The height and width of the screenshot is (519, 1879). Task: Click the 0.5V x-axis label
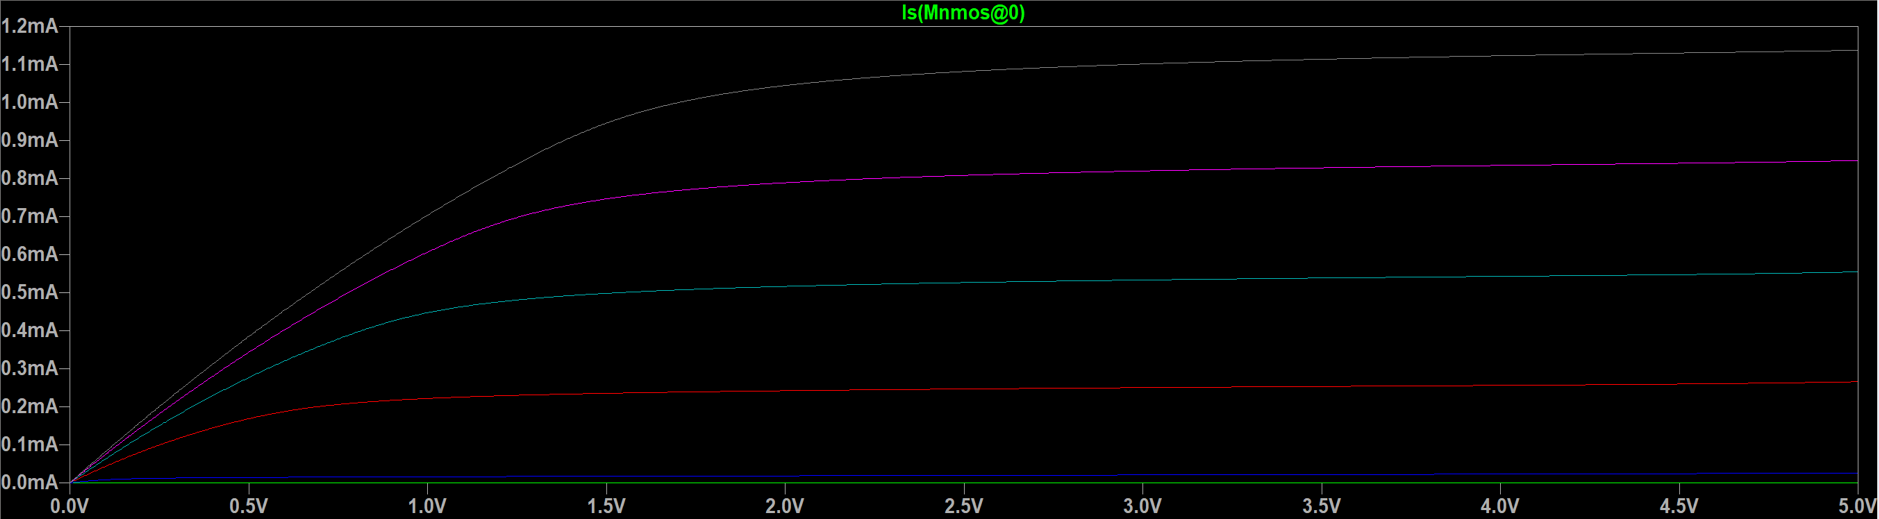tap(249, 506)
